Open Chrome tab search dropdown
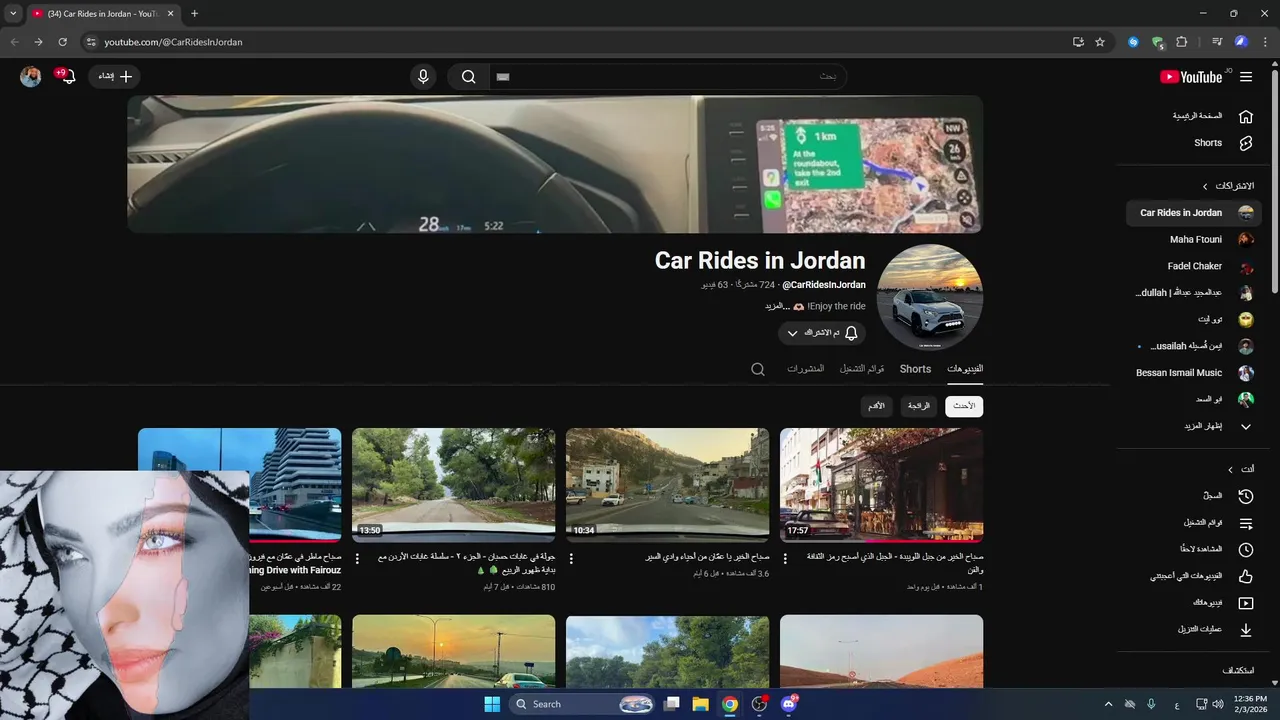 13,14
